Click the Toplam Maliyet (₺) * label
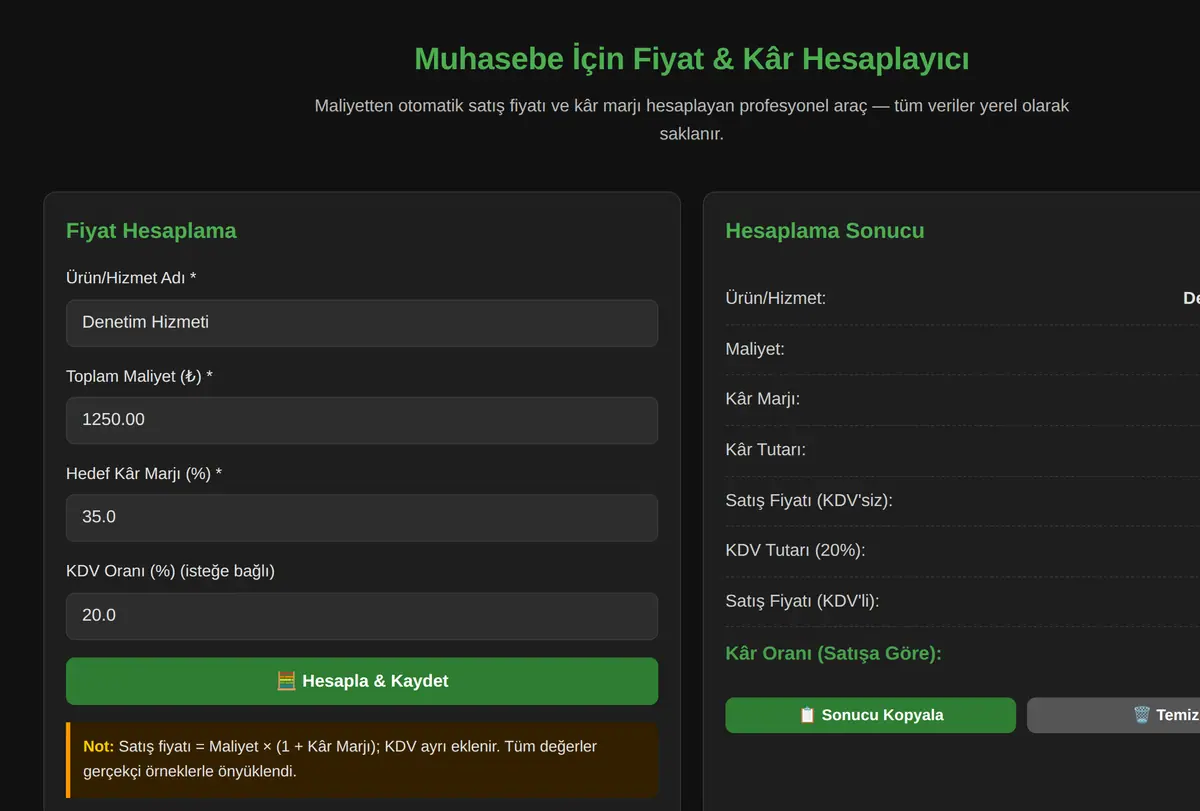Viewport: 1200px width, 811px height. pyautogui.click(x=140, y=376)
